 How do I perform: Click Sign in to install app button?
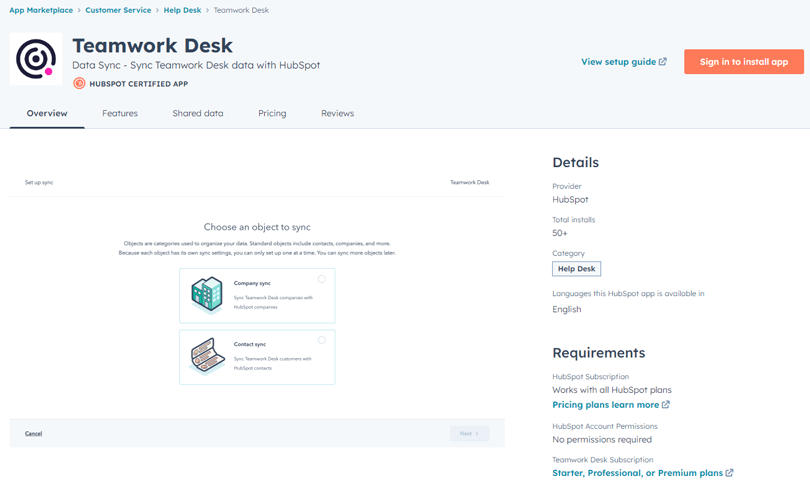(x=744, y=61)
